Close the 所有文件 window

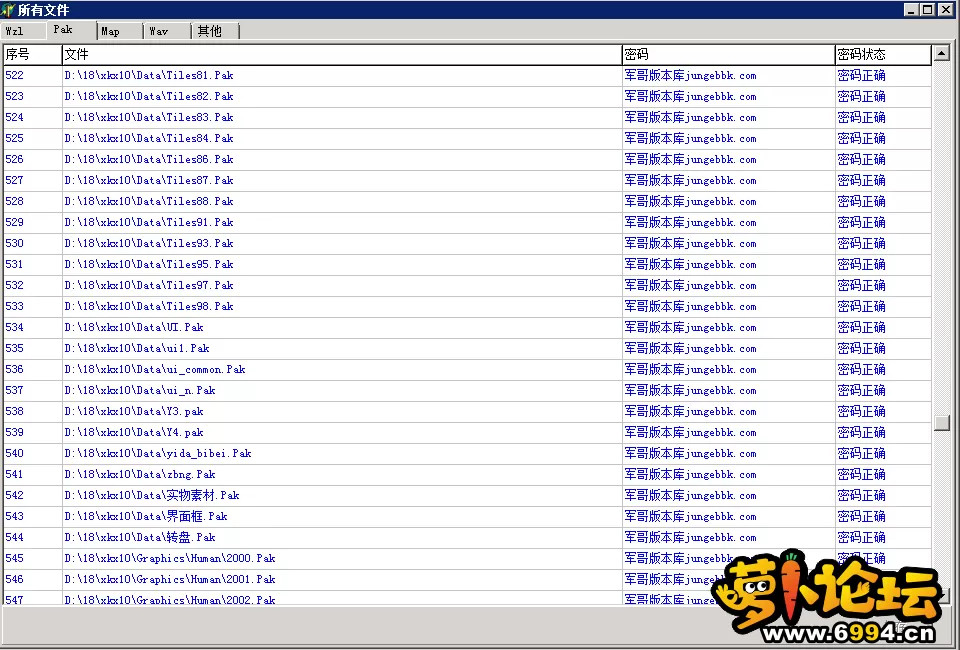pyautogui.click(x=945, y=10)
